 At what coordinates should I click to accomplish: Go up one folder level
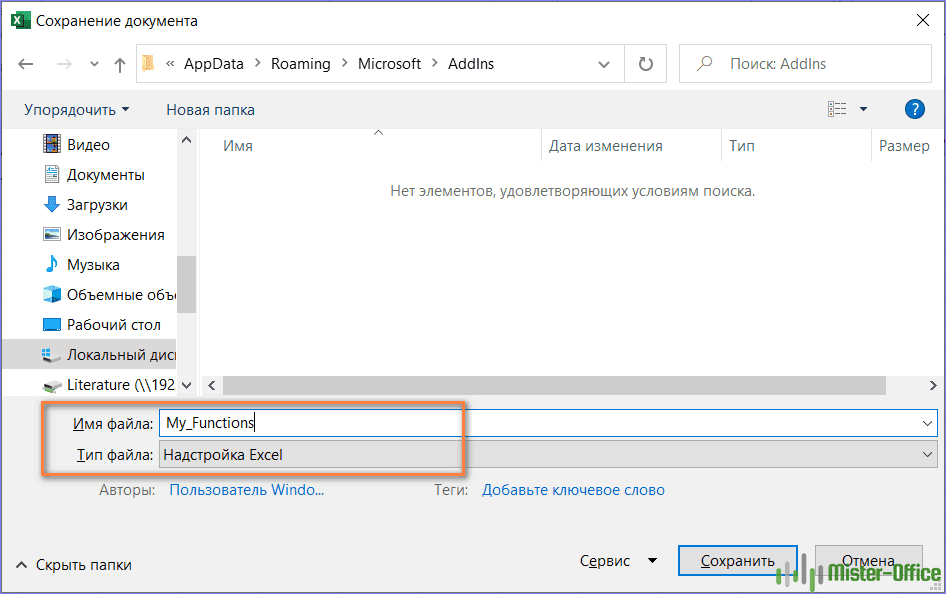120,64
